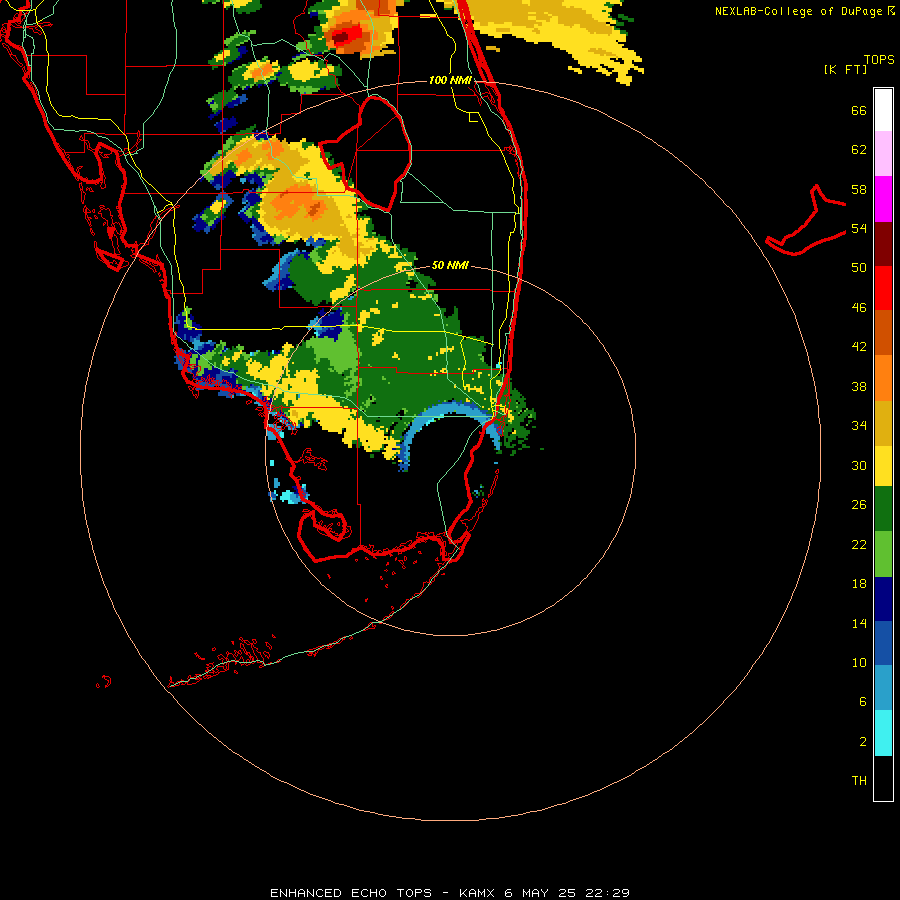Viewport: 900px width, 900px height.
Task: Click the ENHANCED ECHO TOPS caption text
Action: click(351, 893)
